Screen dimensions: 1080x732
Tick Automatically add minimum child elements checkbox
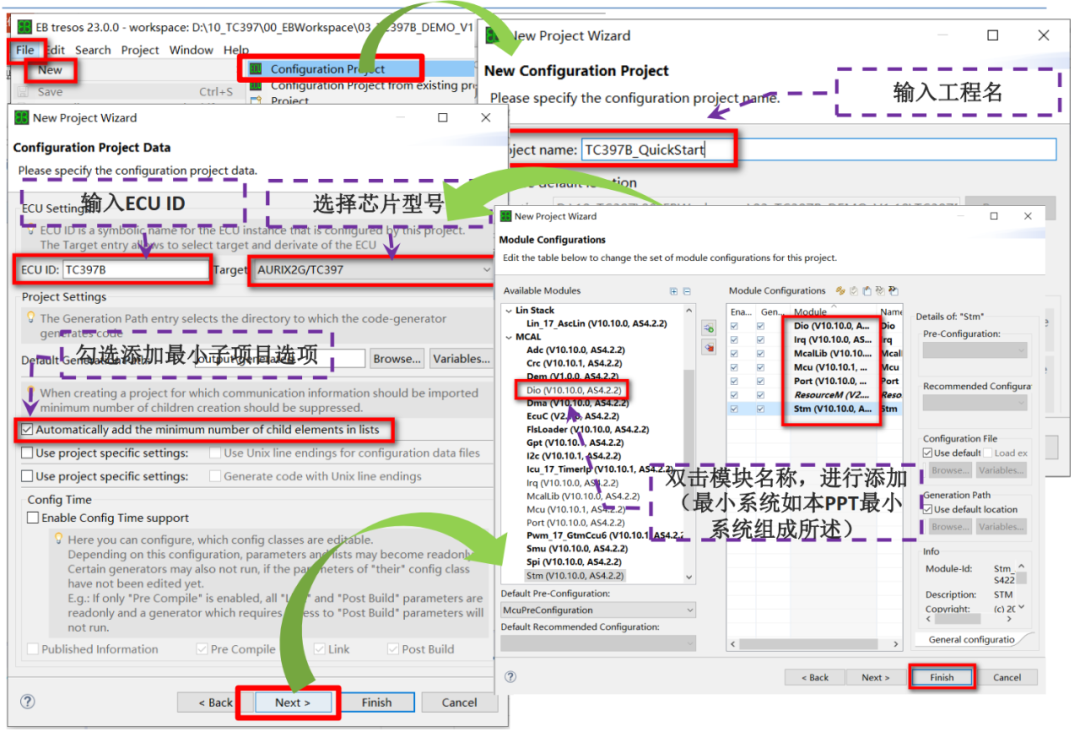click(x=27, y=430)
